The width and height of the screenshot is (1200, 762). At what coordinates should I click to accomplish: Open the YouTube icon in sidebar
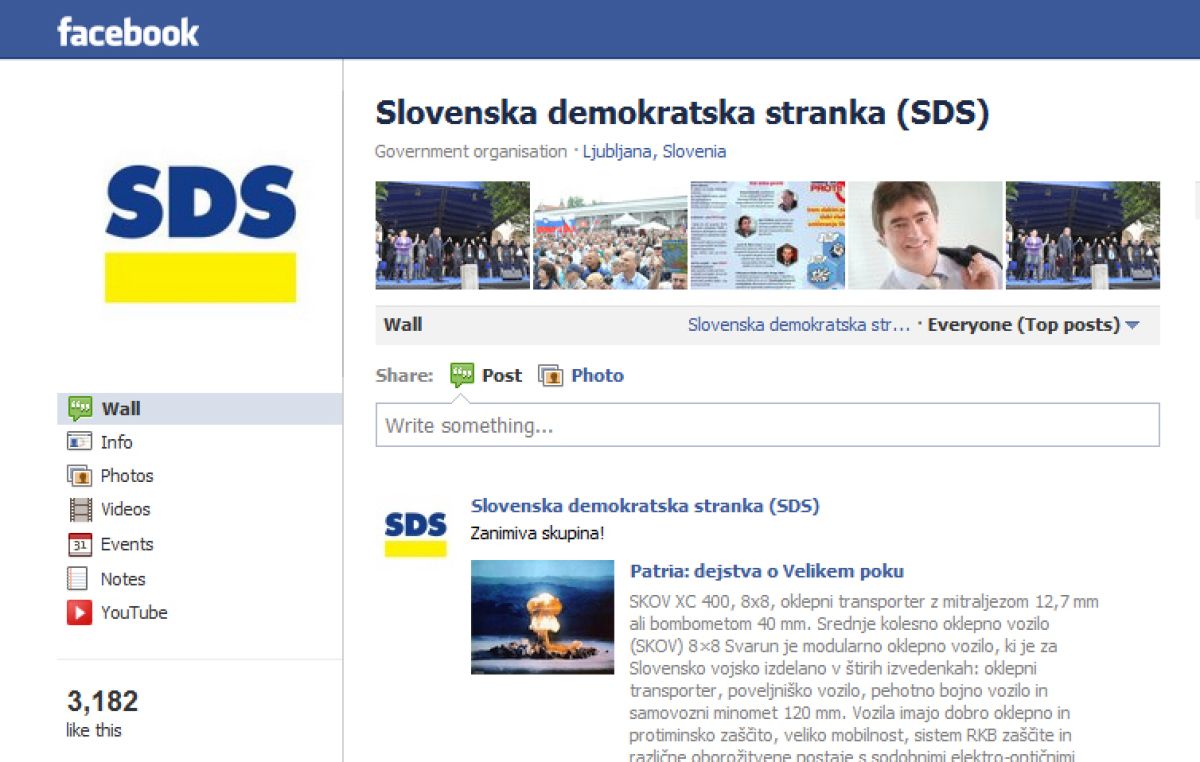click(x=80, y=612)
